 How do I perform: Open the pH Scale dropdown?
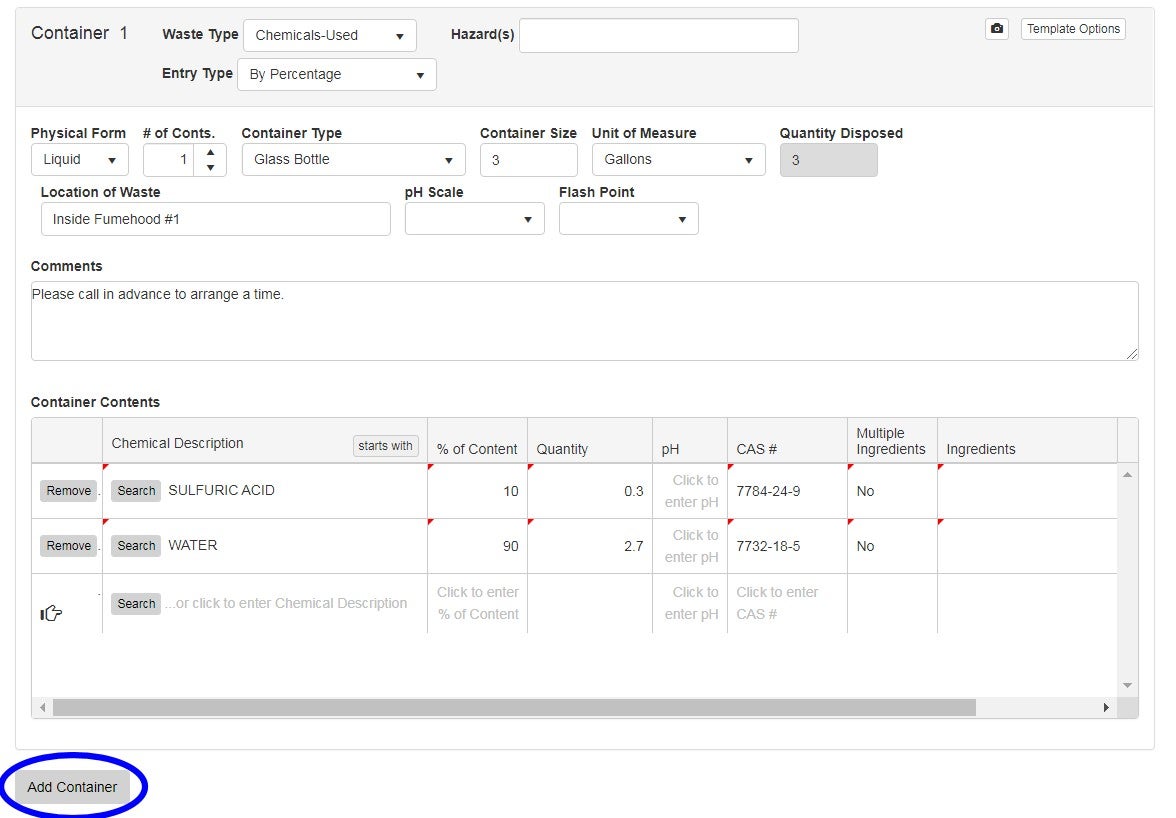pyautogui.click(x=474, y=218)
